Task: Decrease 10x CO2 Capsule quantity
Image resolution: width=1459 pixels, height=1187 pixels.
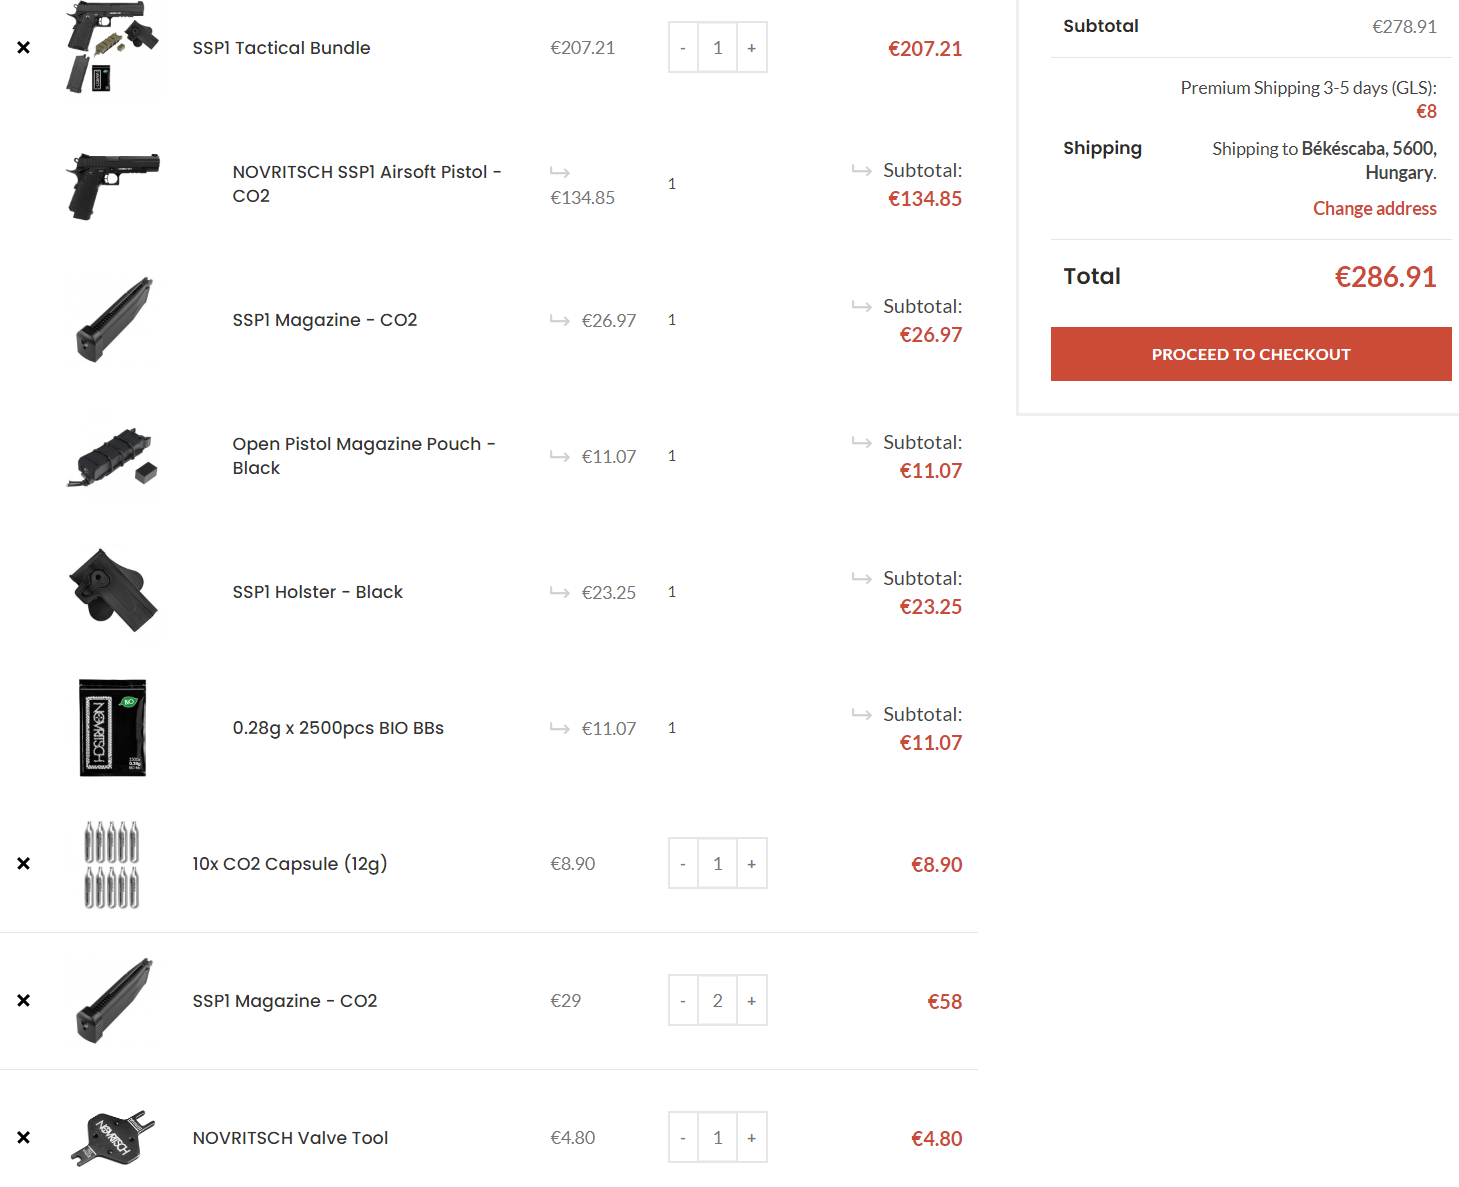Action: pos(683,864)
